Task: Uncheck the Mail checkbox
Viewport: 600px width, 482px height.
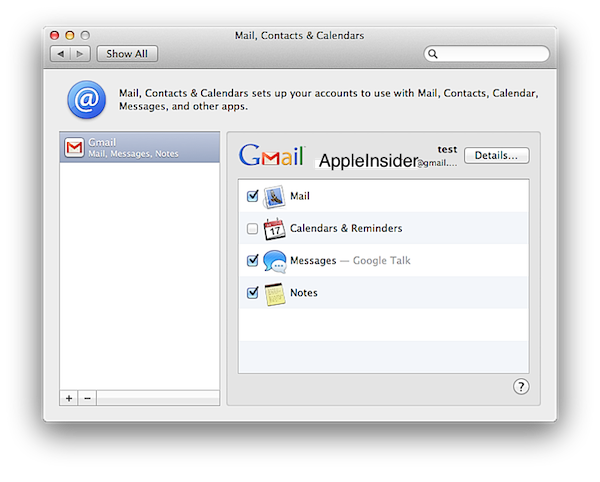Action: coord(253,196)
